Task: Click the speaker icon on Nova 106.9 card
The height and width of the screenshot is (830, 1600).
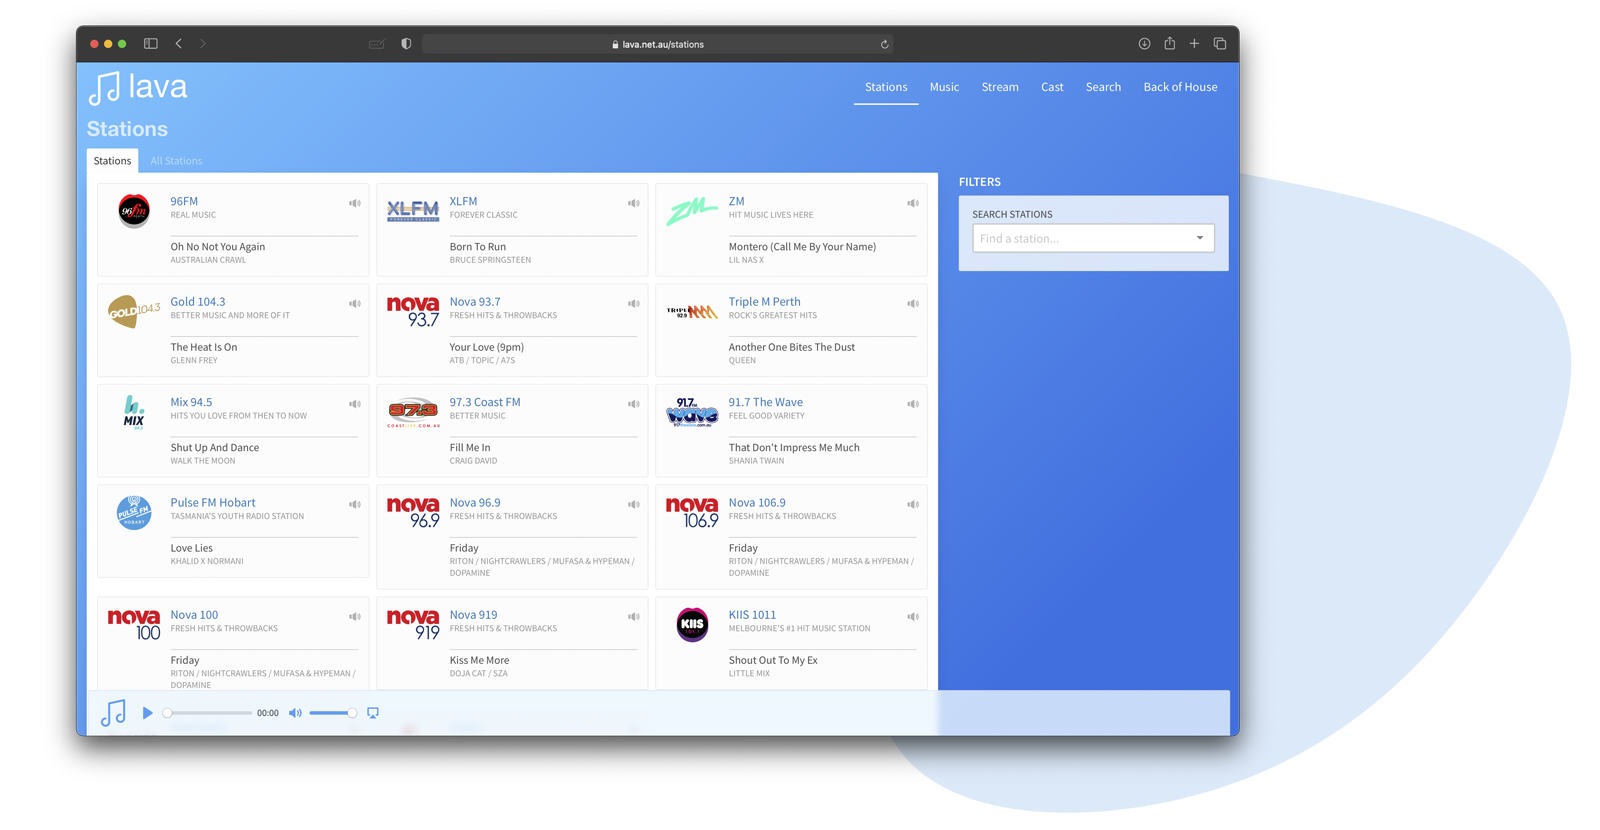Action: 913,505
